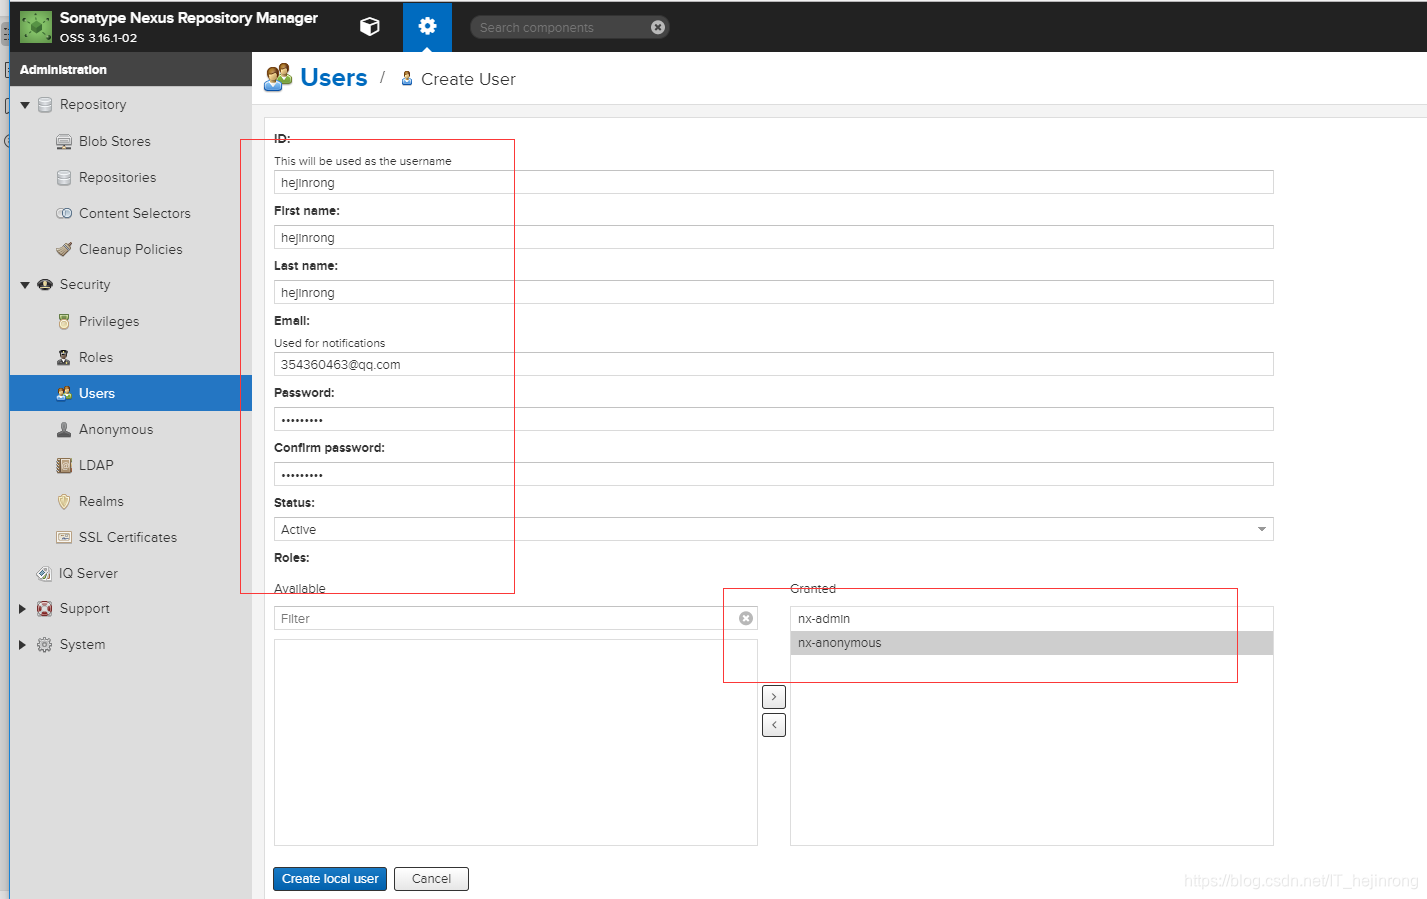Image resolution: width=1427 pixels, height=899 pixels.
Task: Open Cleanup Policies page
Action: [131, 250]
